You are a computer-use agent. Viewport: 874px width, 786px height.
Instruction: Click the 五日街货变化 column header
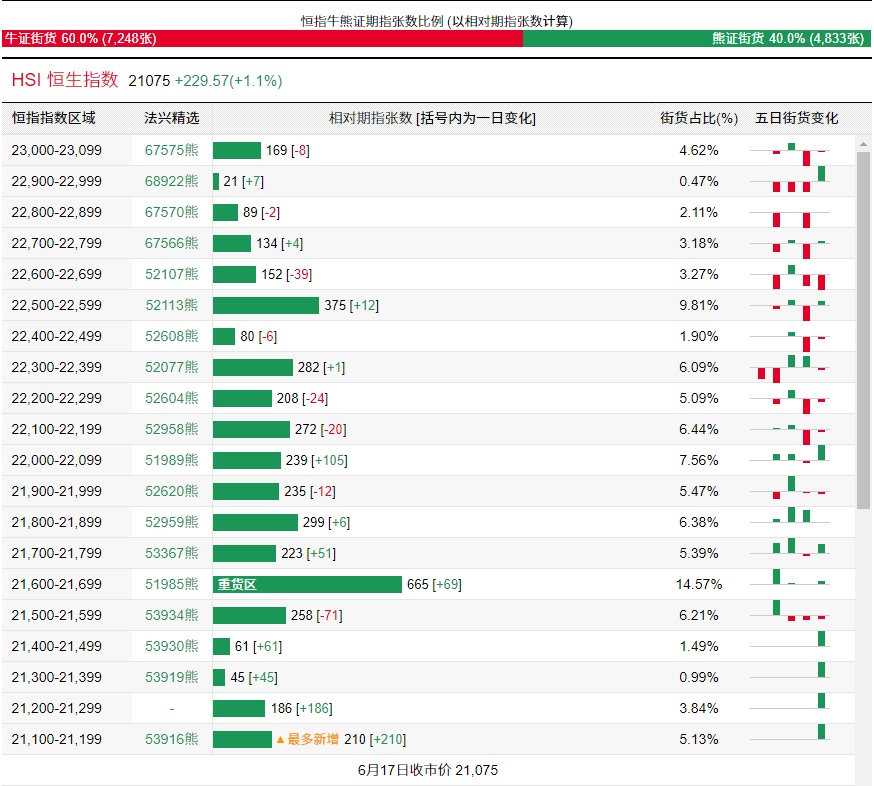click(x=797, y=118)
